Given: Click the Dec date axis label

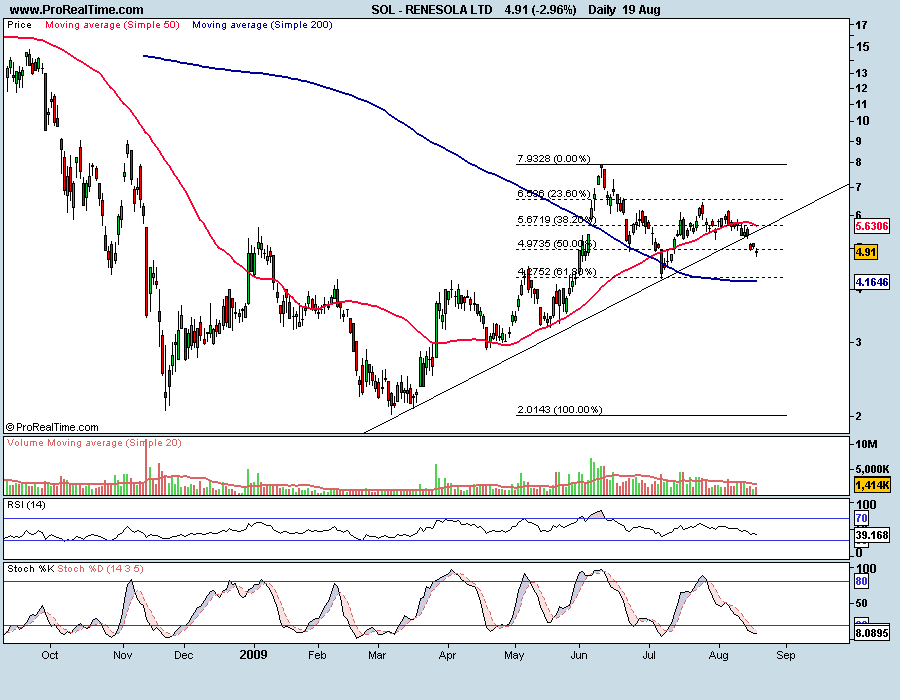Looking at the screenshot, I should [183, 655].
